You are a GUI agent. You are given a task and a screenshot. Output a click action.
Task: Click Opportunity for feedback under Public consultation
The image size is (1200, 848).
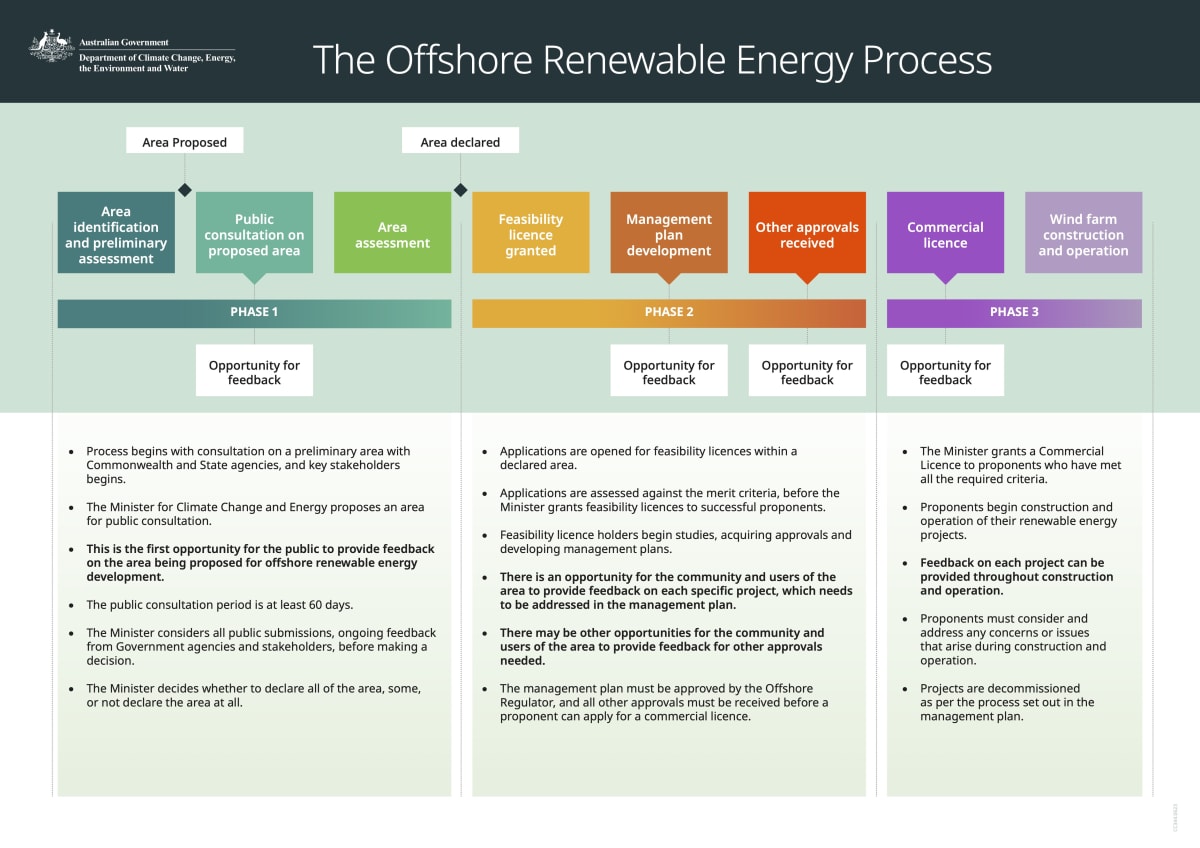254,372
